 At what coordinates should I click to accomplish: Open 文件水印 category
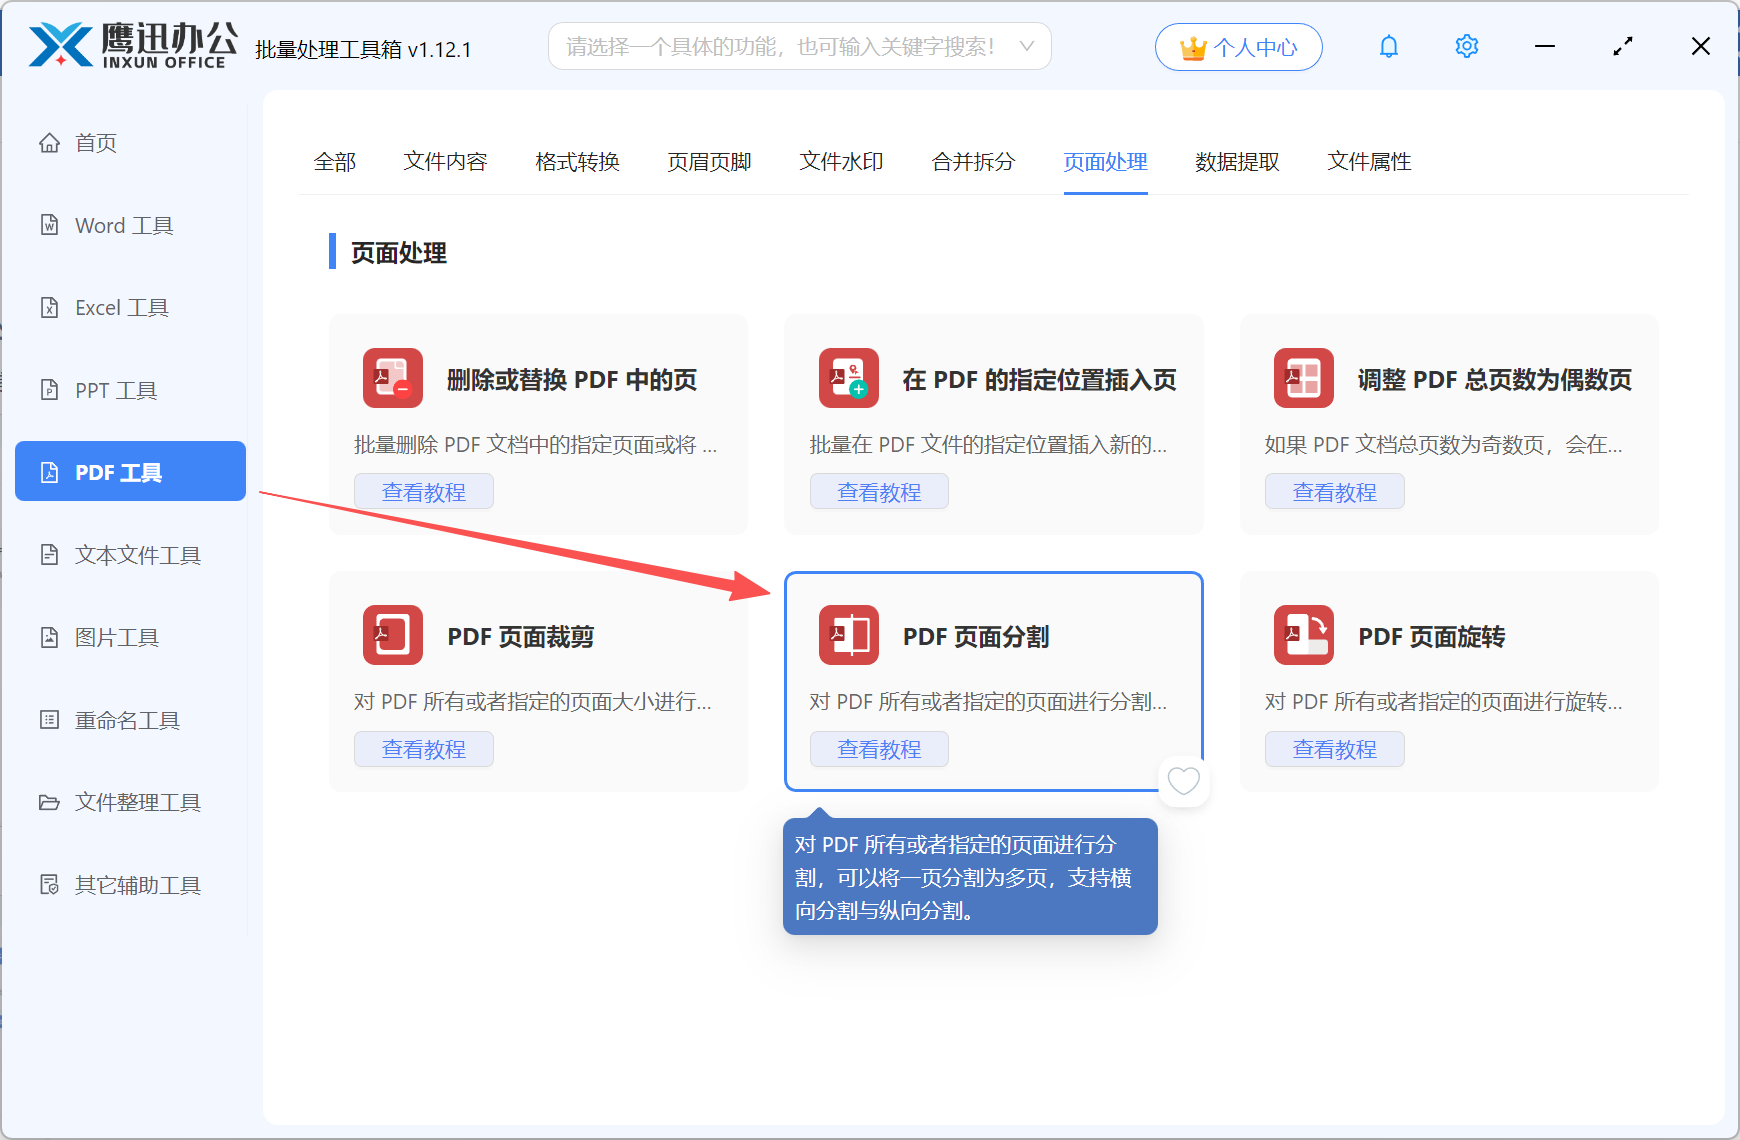840,162
